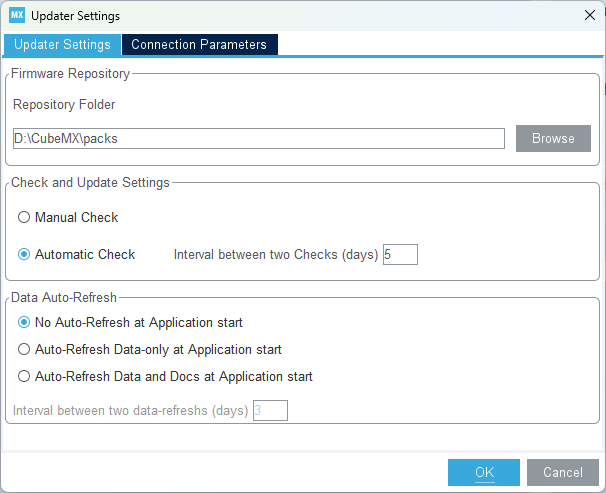Close the Updater Settings dialog window
Screen dimensions: 606x493
click(588, 15)
